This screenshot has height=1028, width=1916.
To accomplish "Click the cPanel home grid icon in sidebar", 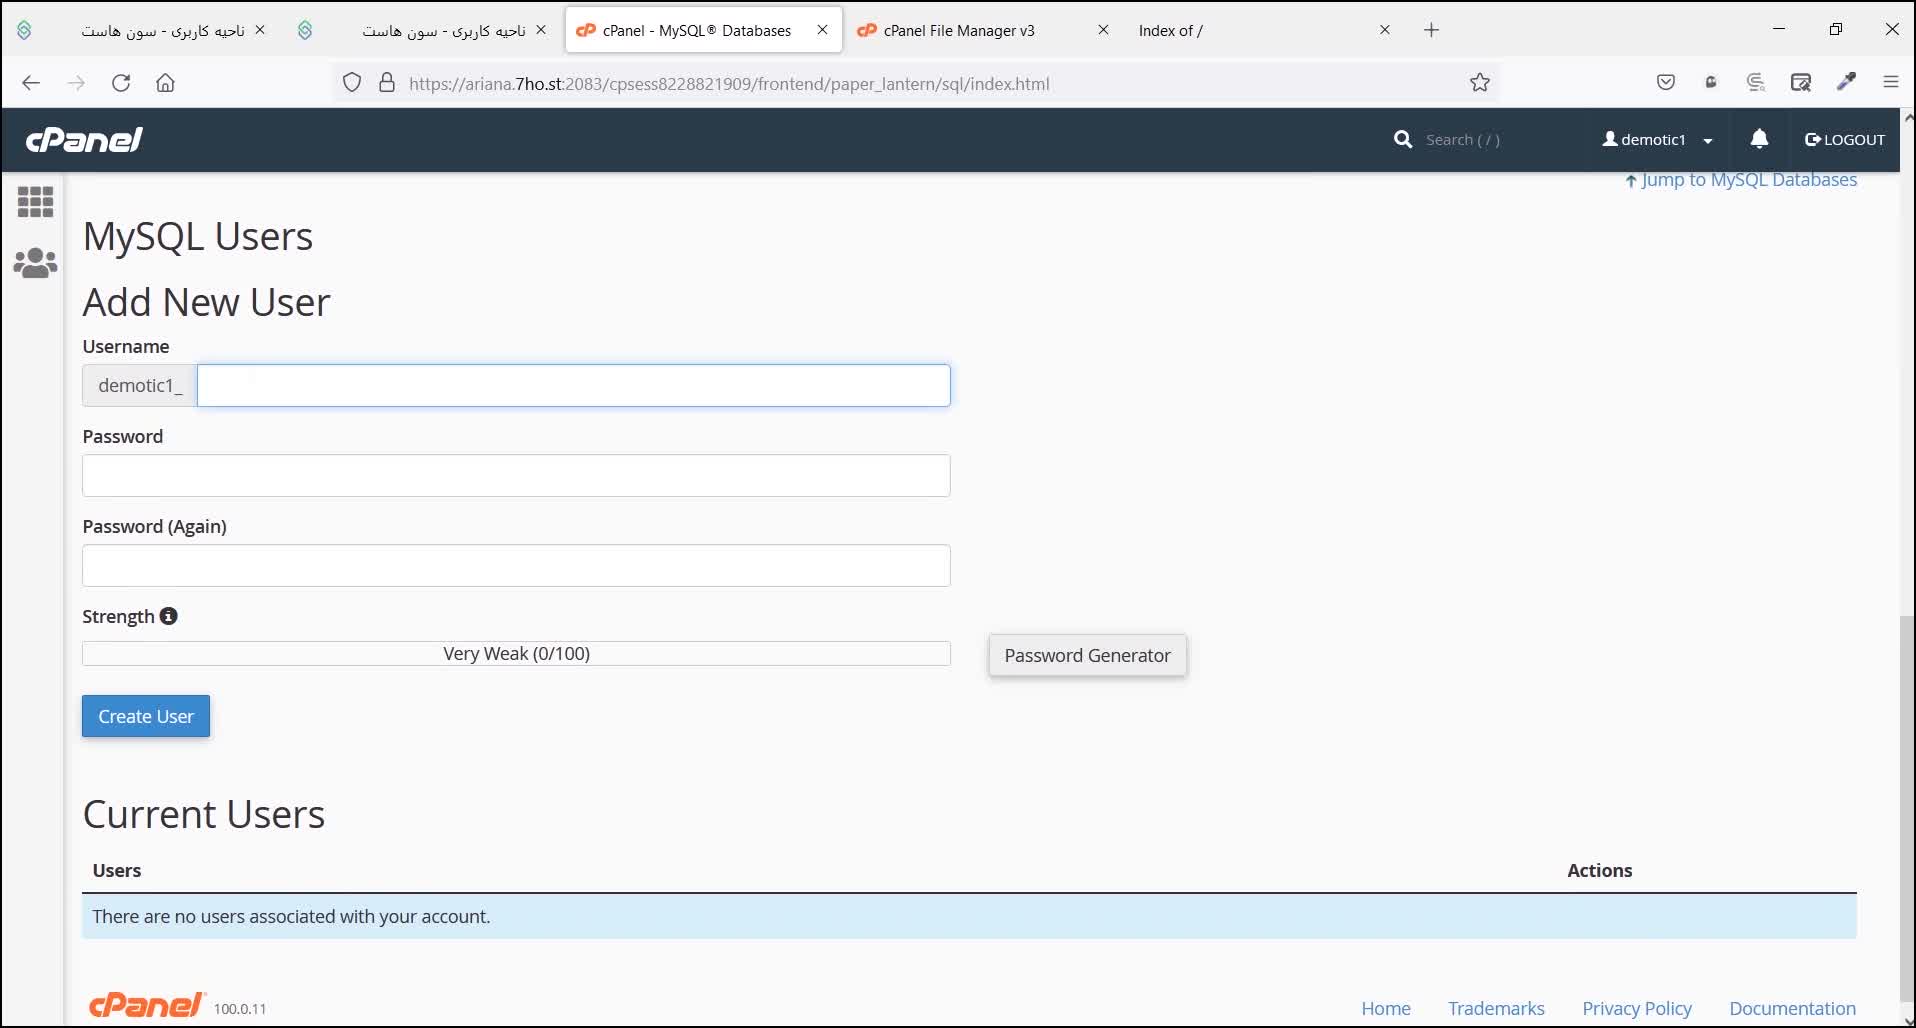I will click(35, 202).
